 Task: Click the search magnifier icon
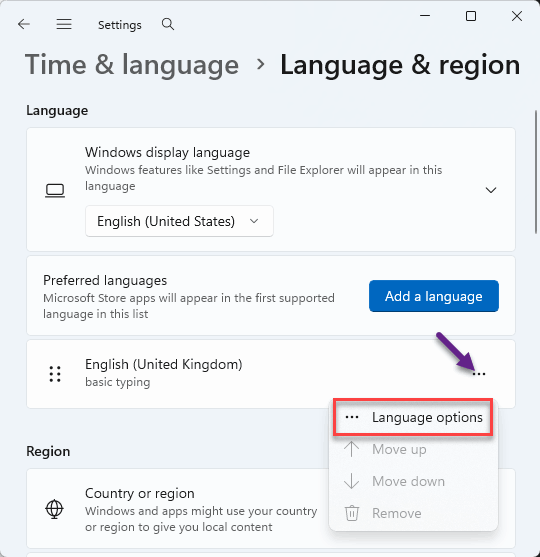click(x=168, y=24)
